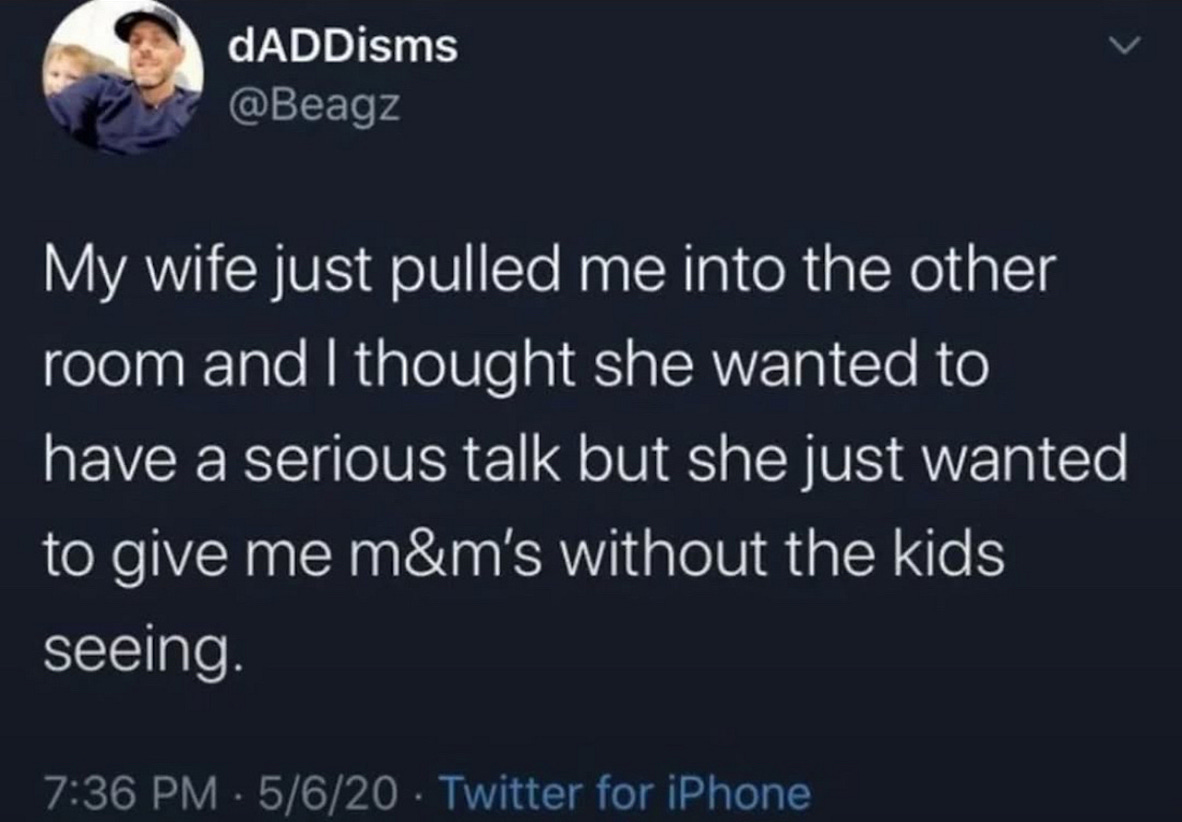Open the dADDisms display name profile
The height and width of the screenshot is (822, 1182).
click(x=343, y=46)
